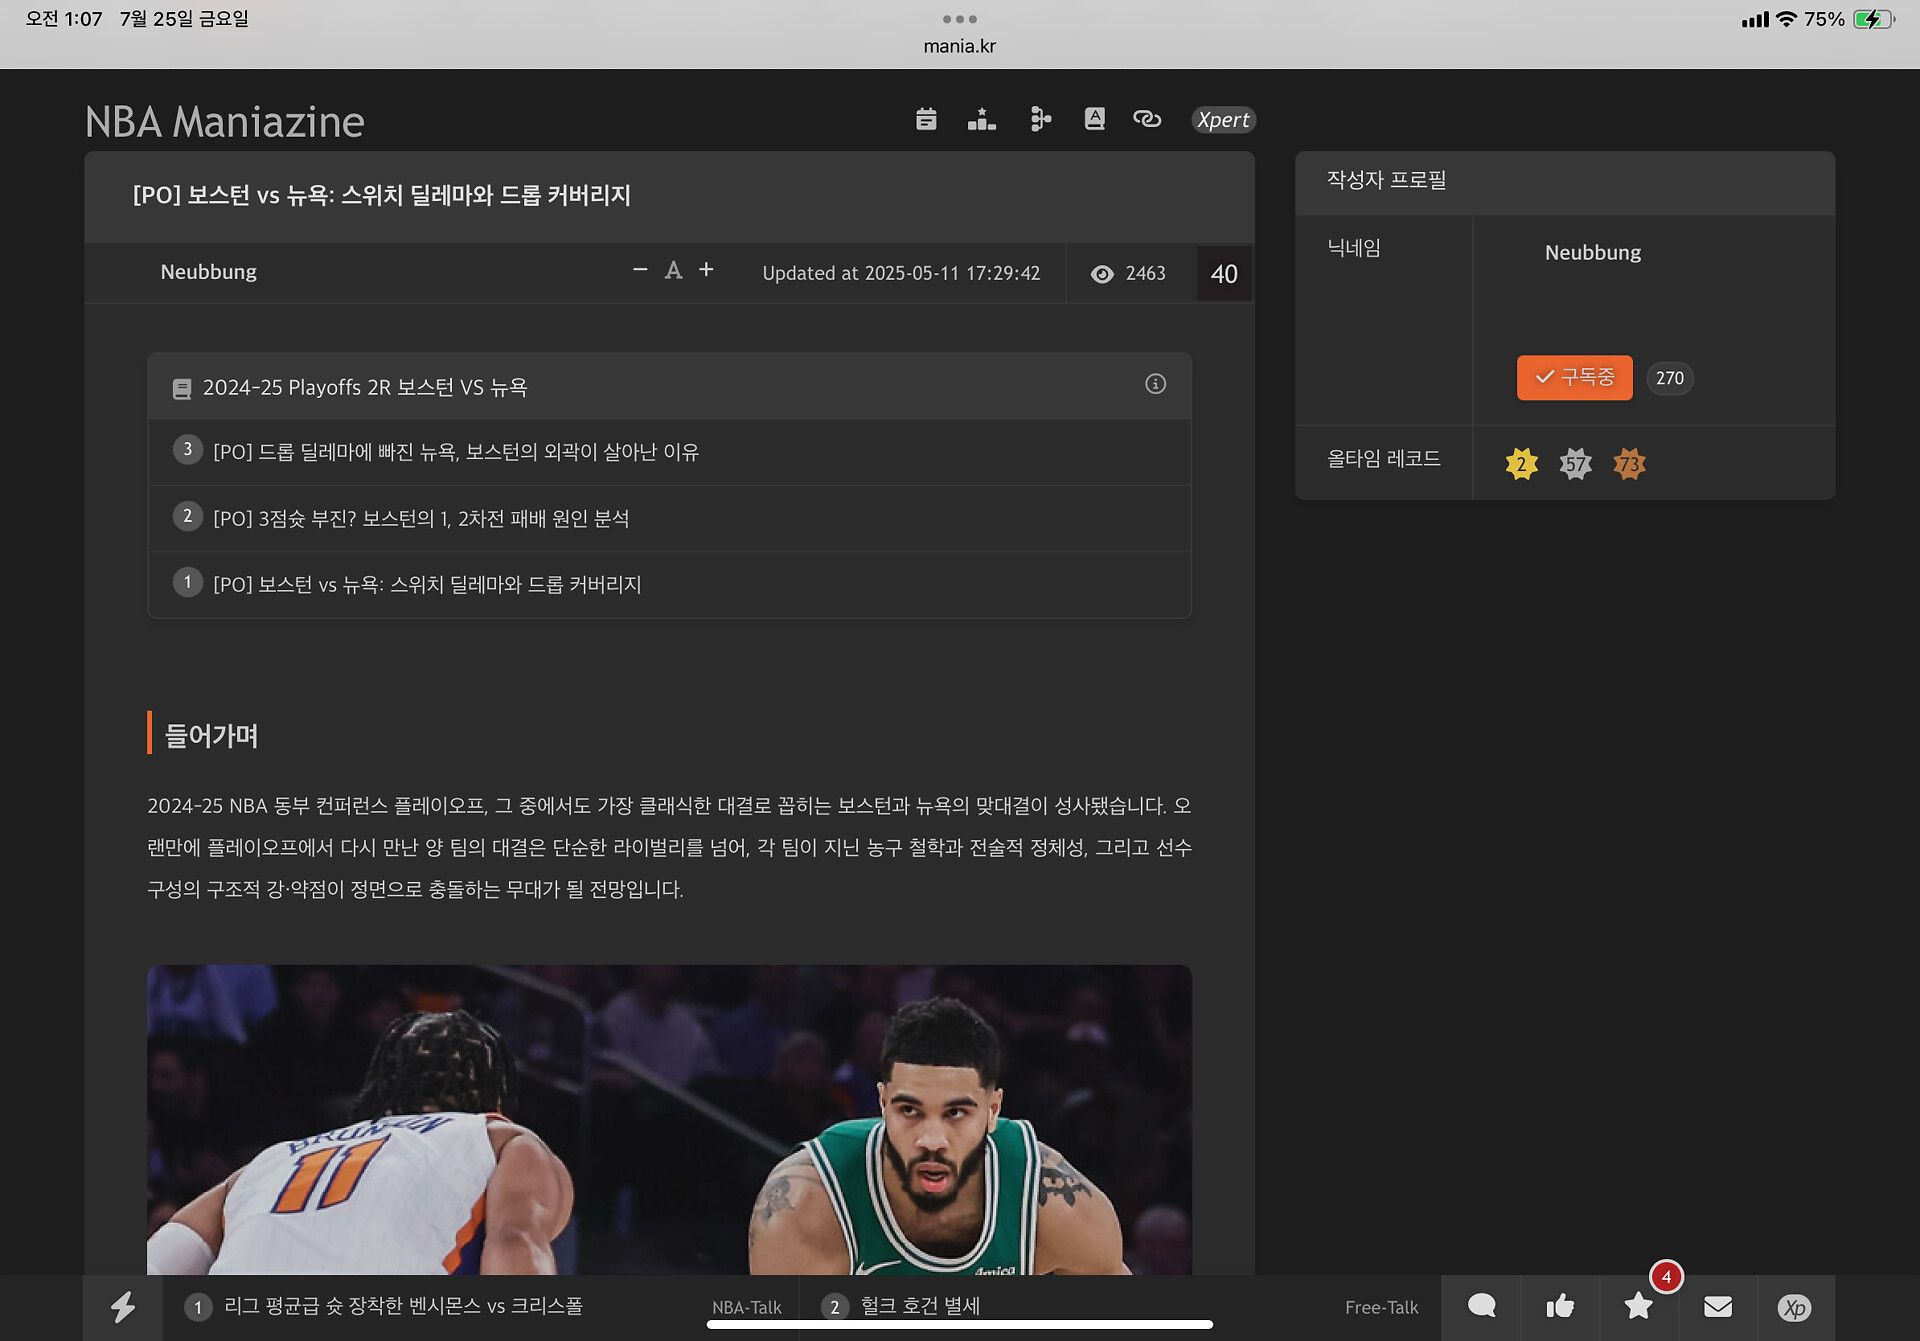Increase font size with plus button

[x=706, y=270]
